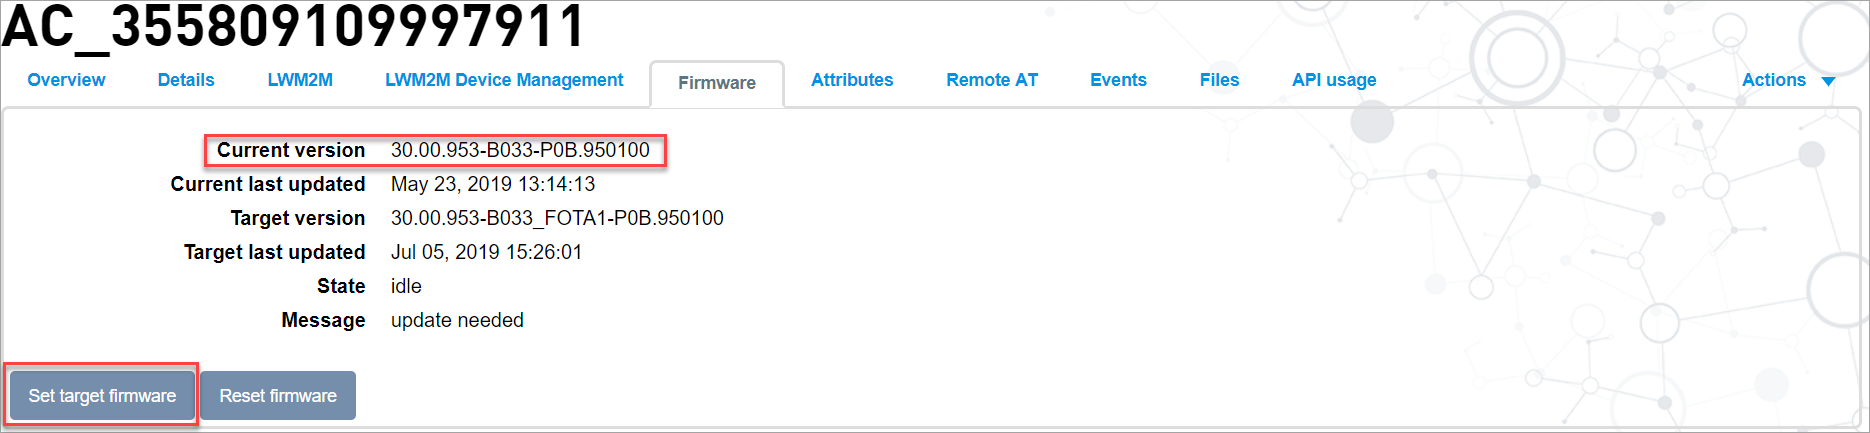Click Set target firmware button

coord(102,396)
